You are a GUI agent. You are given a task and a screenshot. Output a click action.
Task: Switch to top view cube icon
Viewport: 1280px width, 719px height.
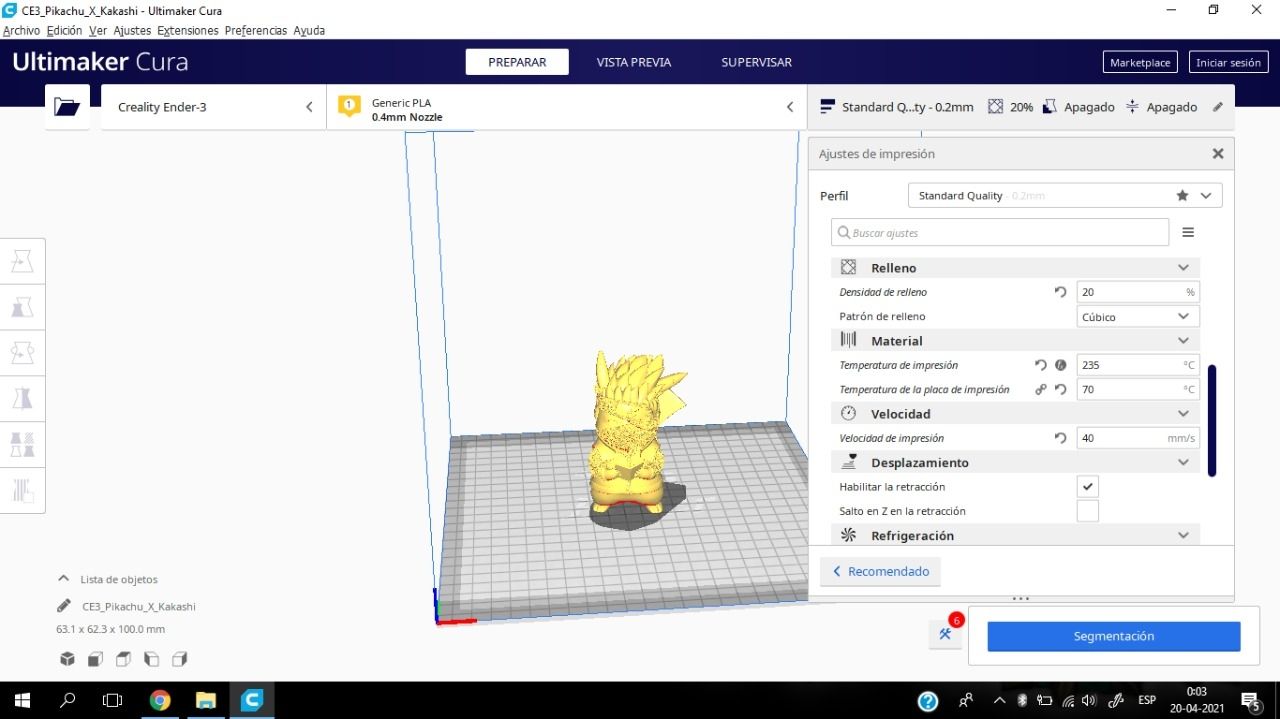click(123, 659)
